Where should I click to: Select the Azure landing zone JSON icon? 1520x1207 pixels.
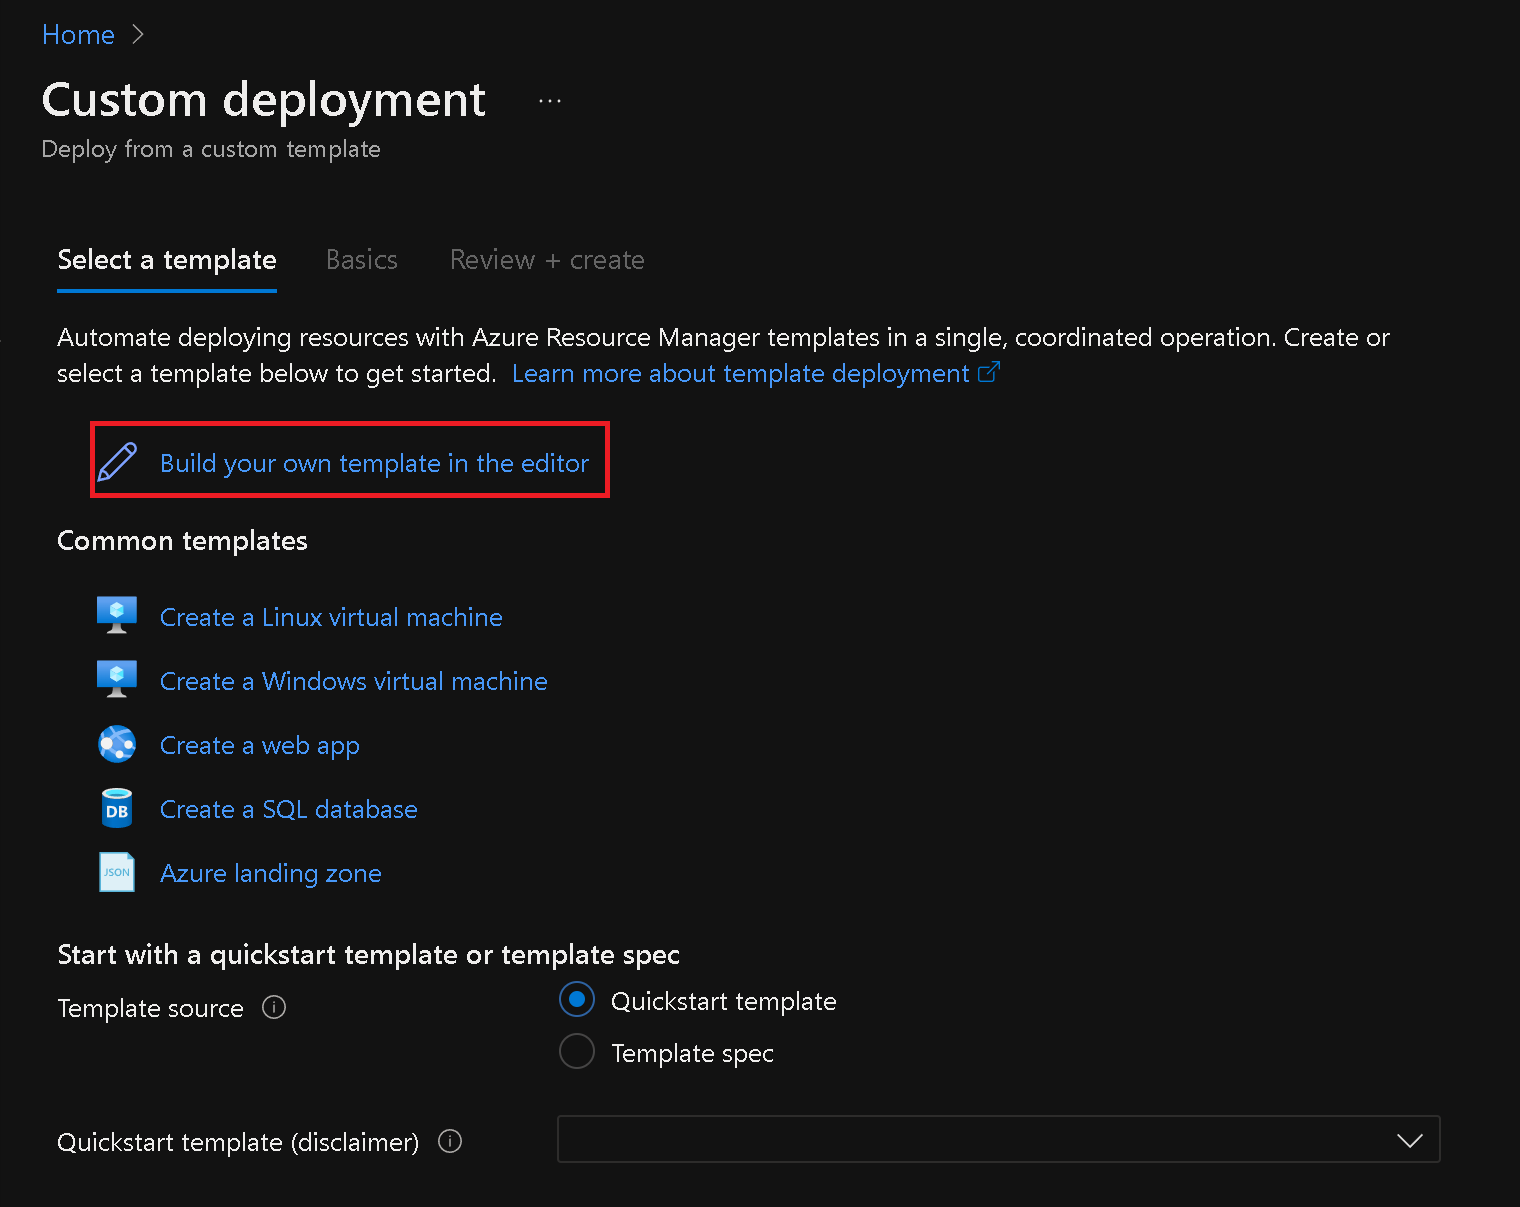(117, 872)
